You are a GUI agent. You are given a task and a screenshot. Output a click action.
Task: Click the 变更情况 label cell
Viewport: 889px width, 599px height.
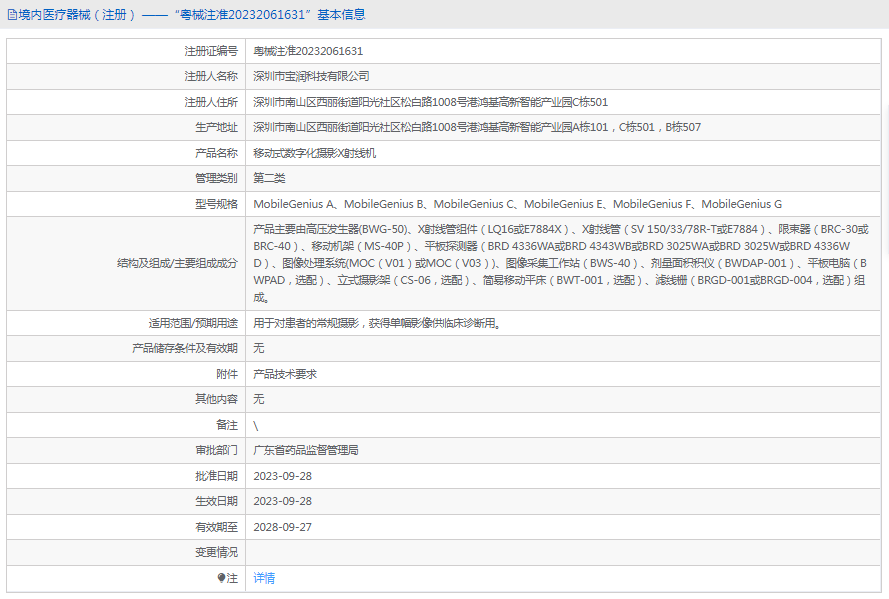126,553
